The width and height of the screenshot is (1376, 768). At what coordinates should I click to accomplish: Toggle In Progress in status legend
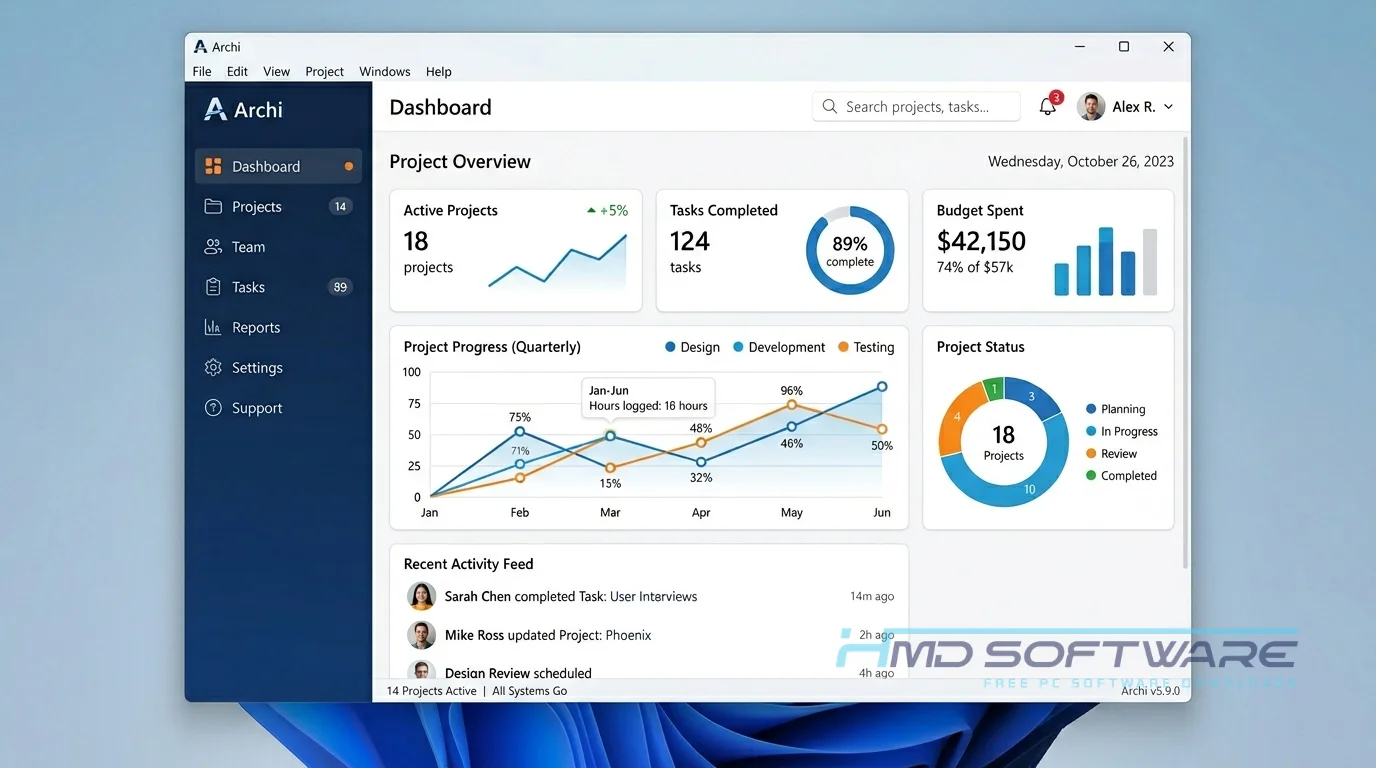[x=1121, y=431]
